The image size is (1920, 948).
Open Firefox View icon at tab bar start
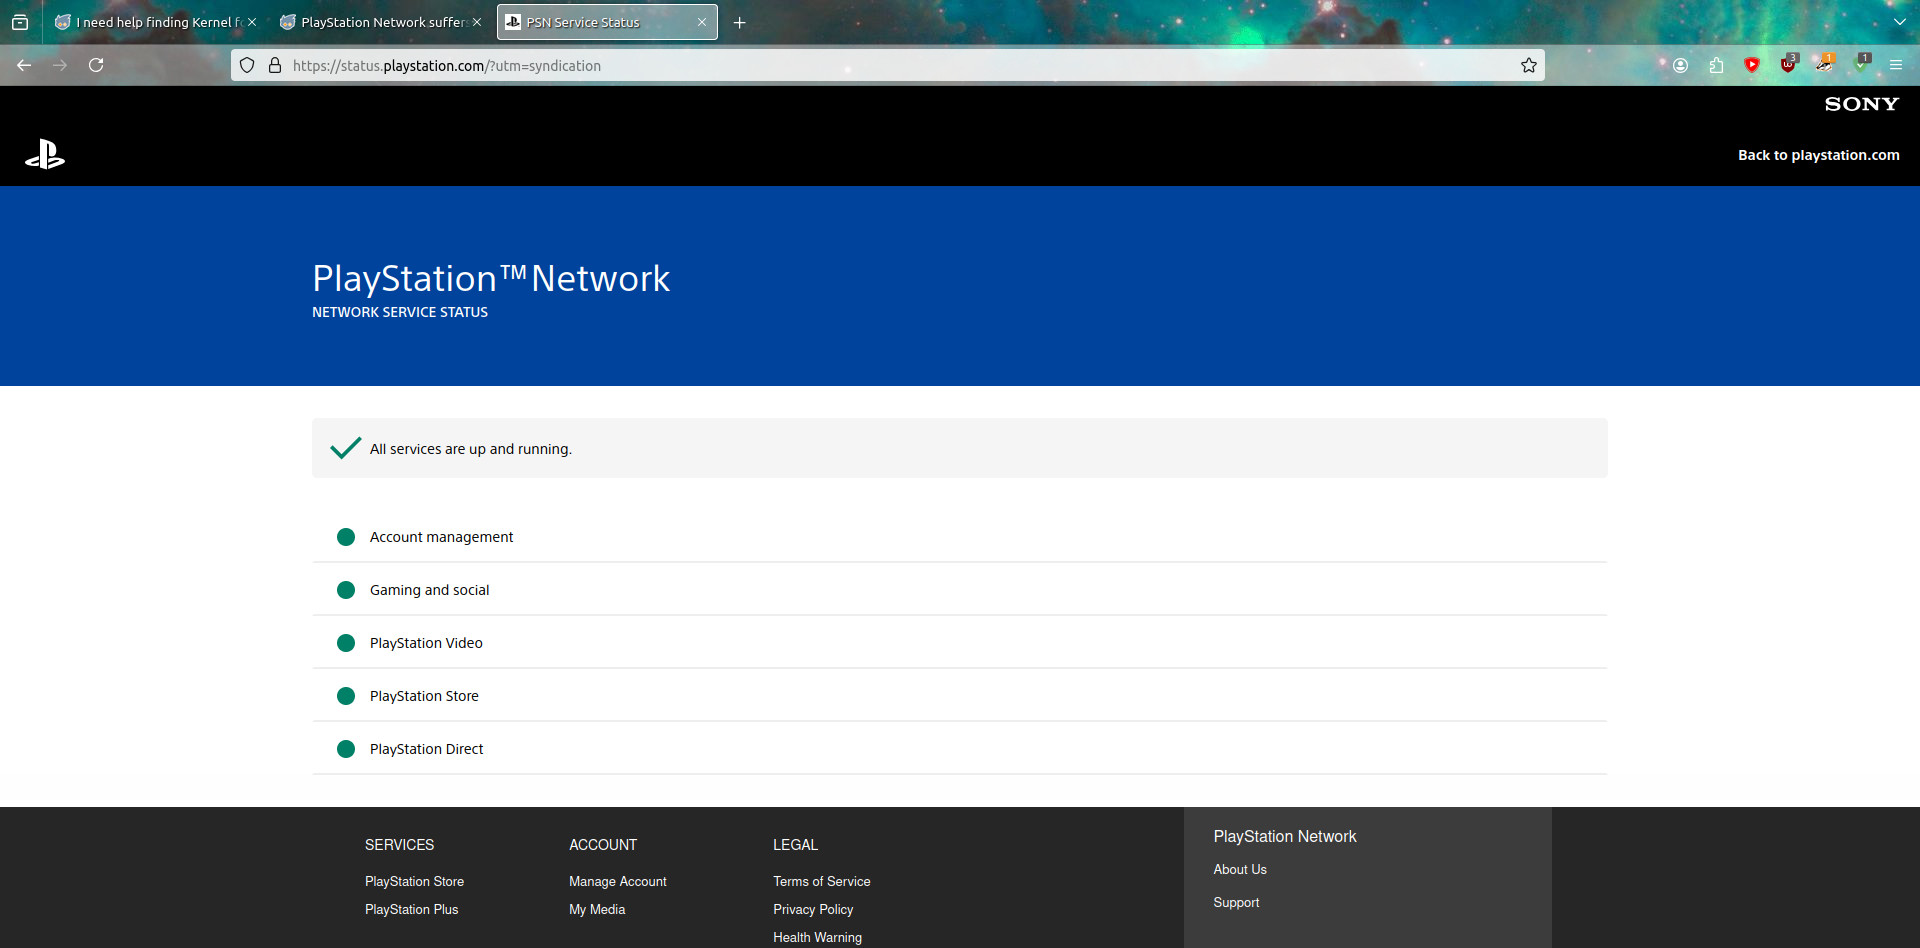20,22
